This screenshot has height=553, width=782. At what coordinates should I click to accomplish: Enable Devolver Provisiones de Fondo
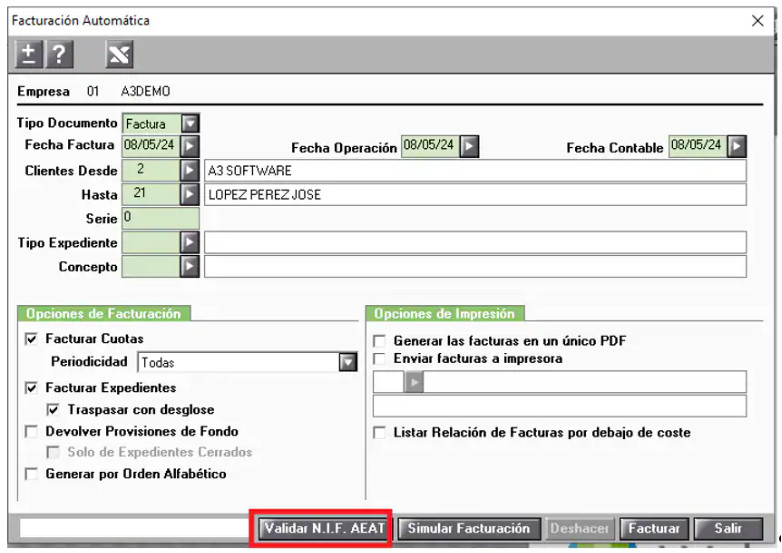pyautogui.click(x=31, y=431)
